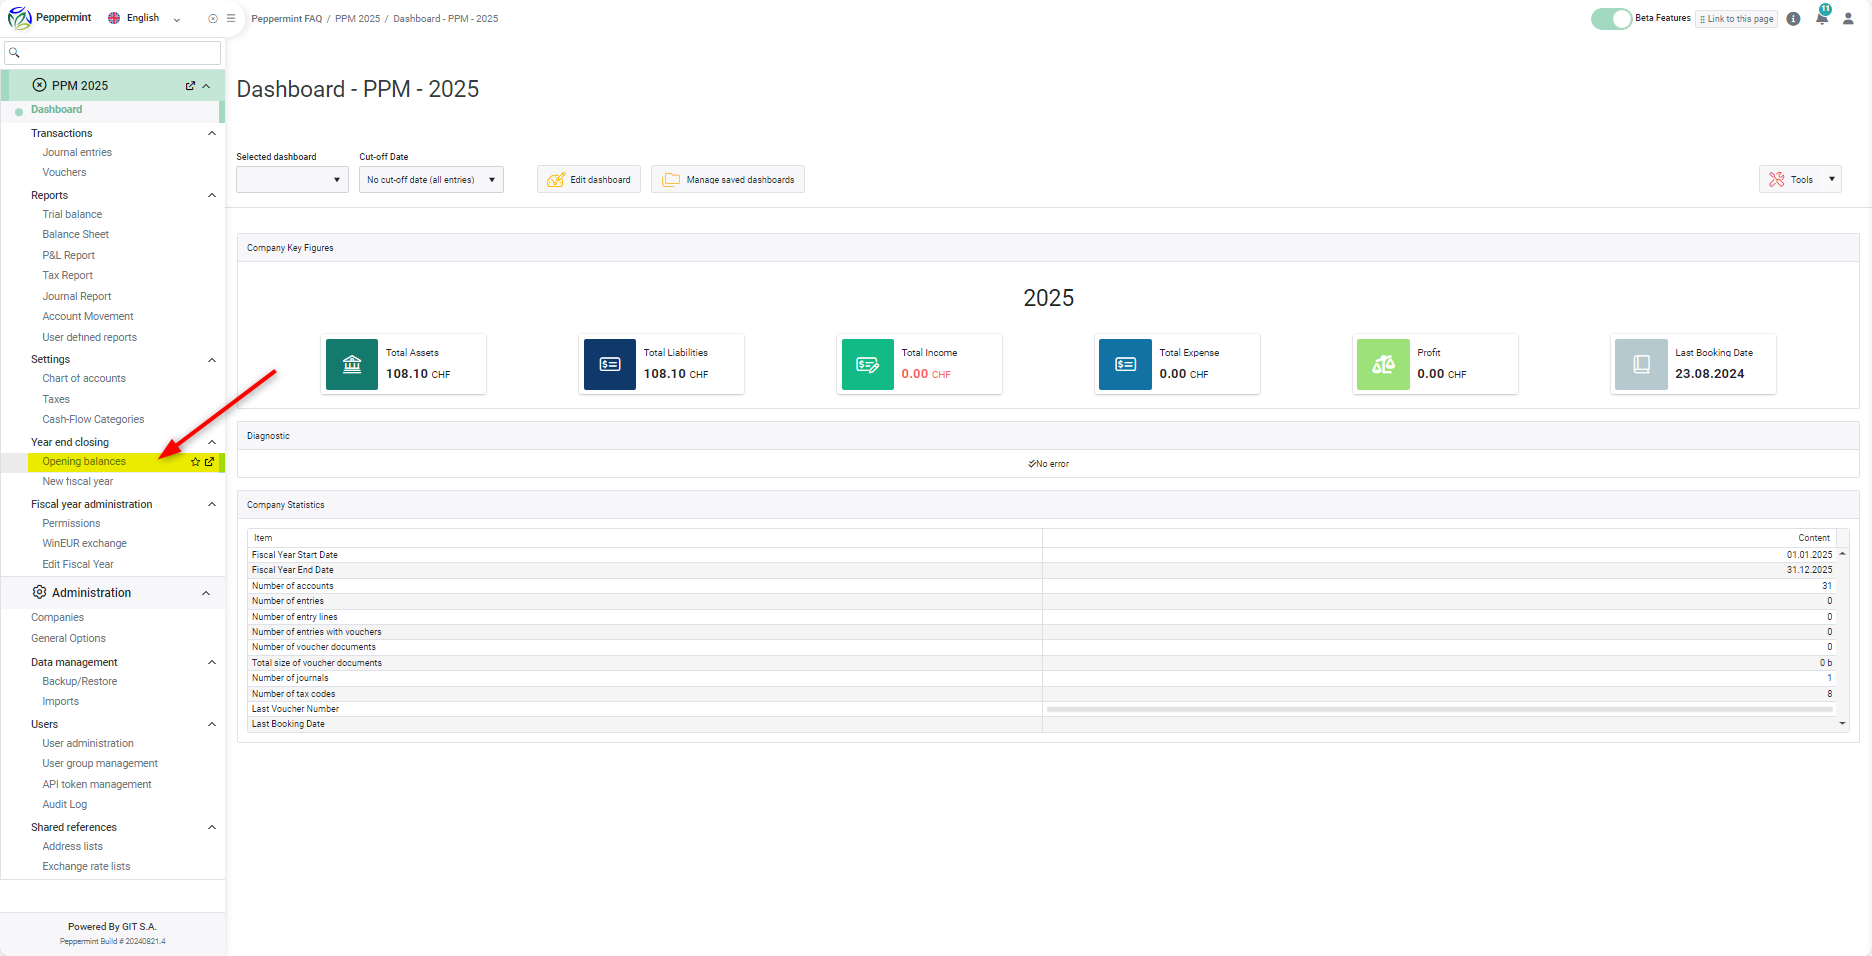This screenshot has height=956, width=1872.
Task: Open the Selected dashboard dropdown
Action: click(292, 180)
